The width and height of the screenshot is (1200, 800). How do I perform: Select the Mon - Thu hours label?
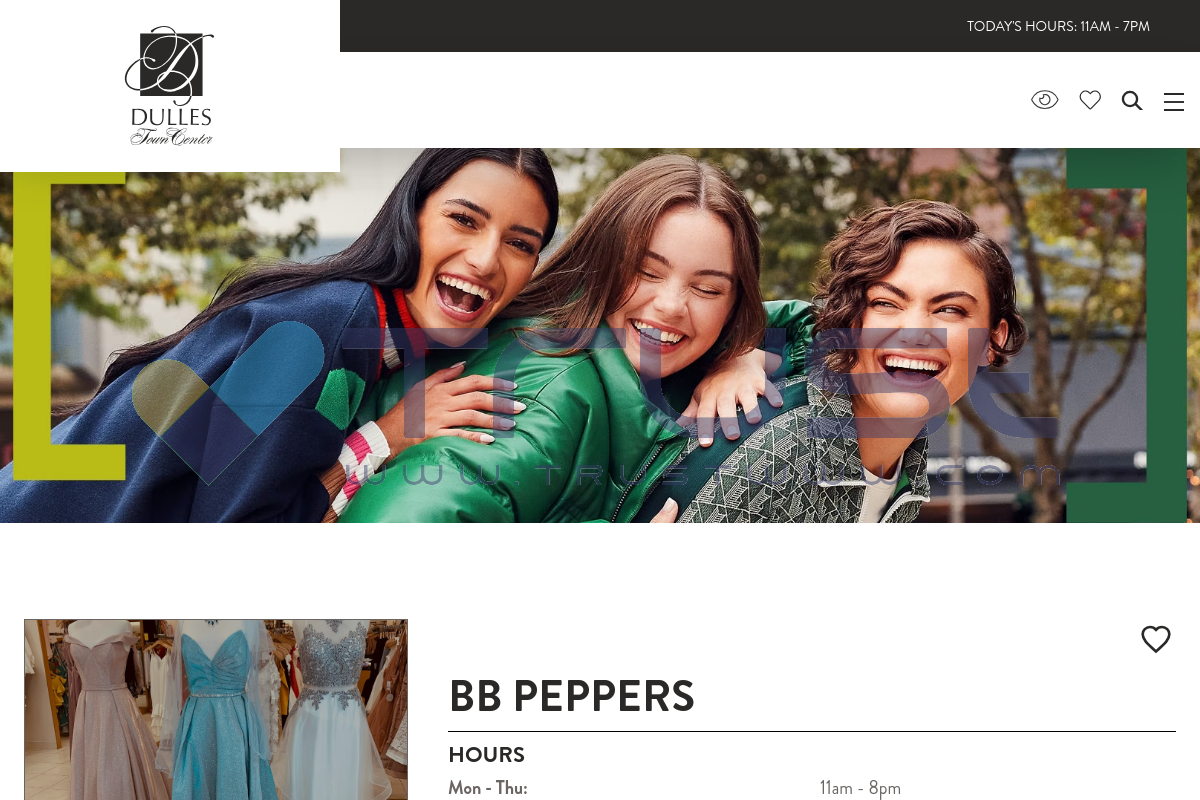point(488,788)
